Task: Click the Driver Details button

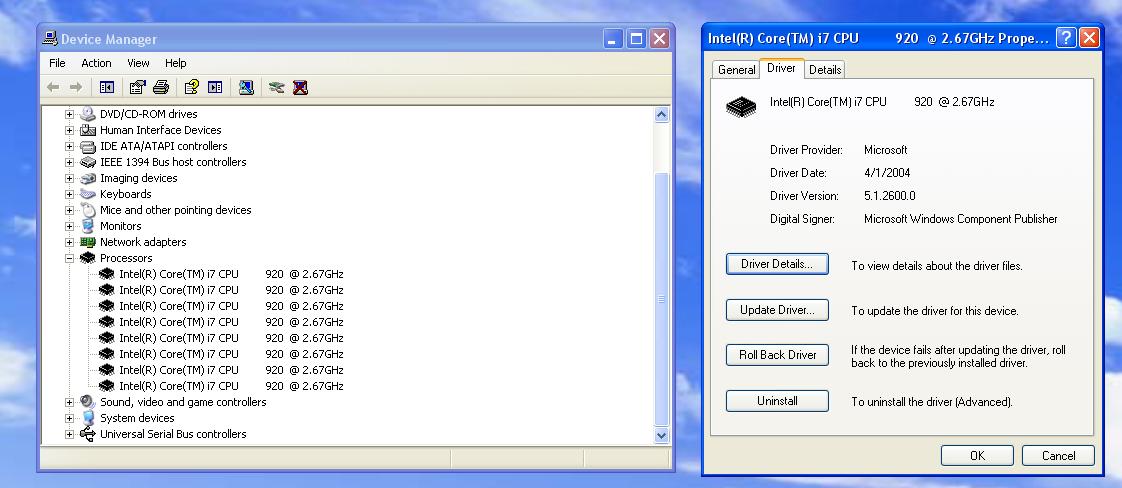Action: click(777, 265)
